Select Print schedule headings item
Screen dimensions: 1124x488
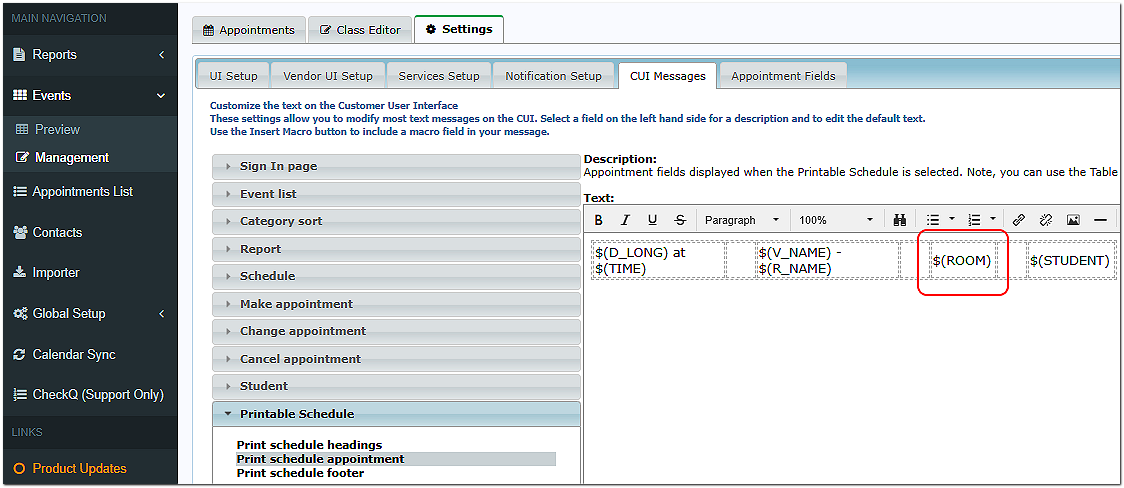(x=309, y=445)
